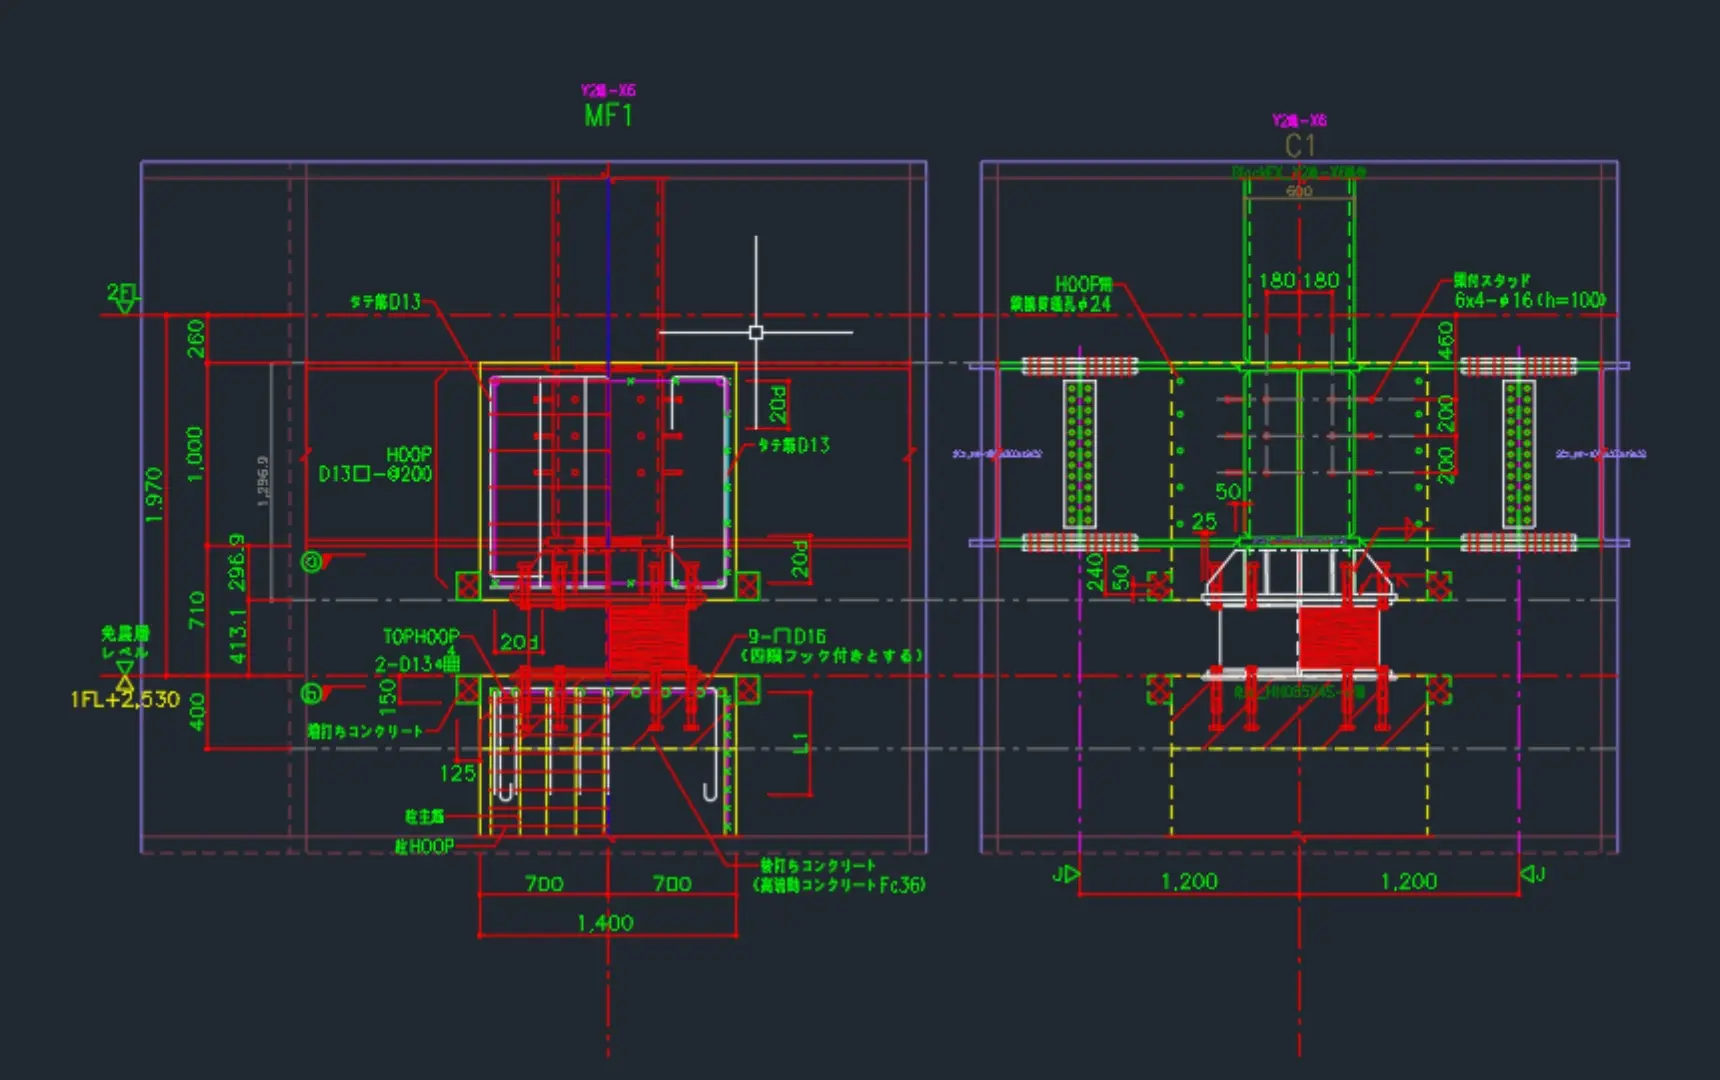The width and height of the screenshot is (1720, 1080).
Task: Select the circled 5 tag symbol
Action: click(312, 692)
